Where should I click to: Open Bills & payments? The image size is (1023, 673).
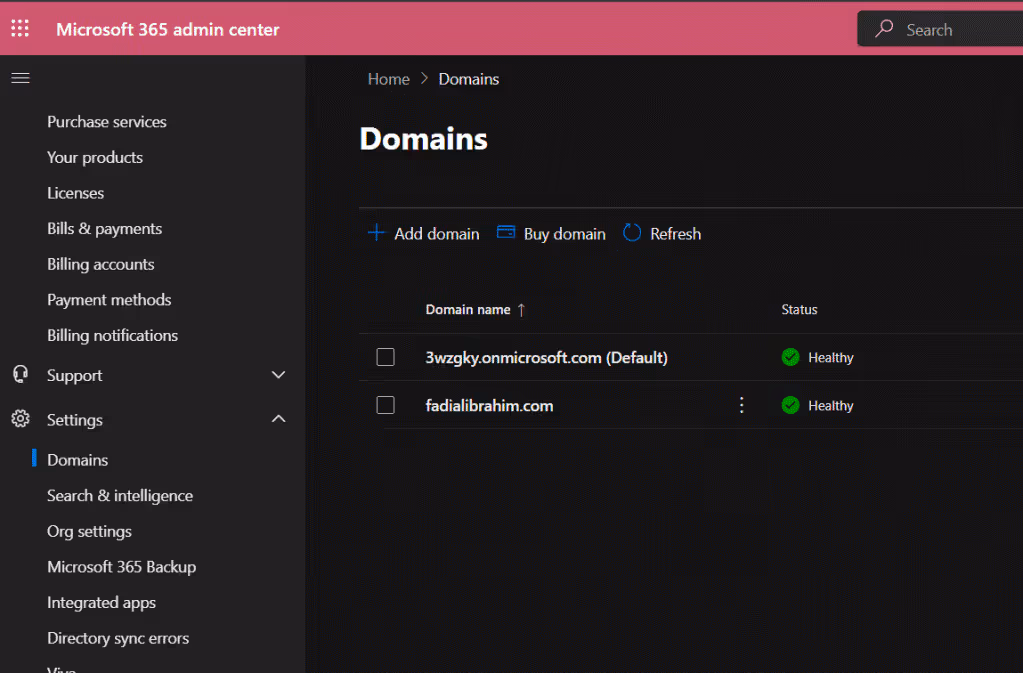pos(104,229)
